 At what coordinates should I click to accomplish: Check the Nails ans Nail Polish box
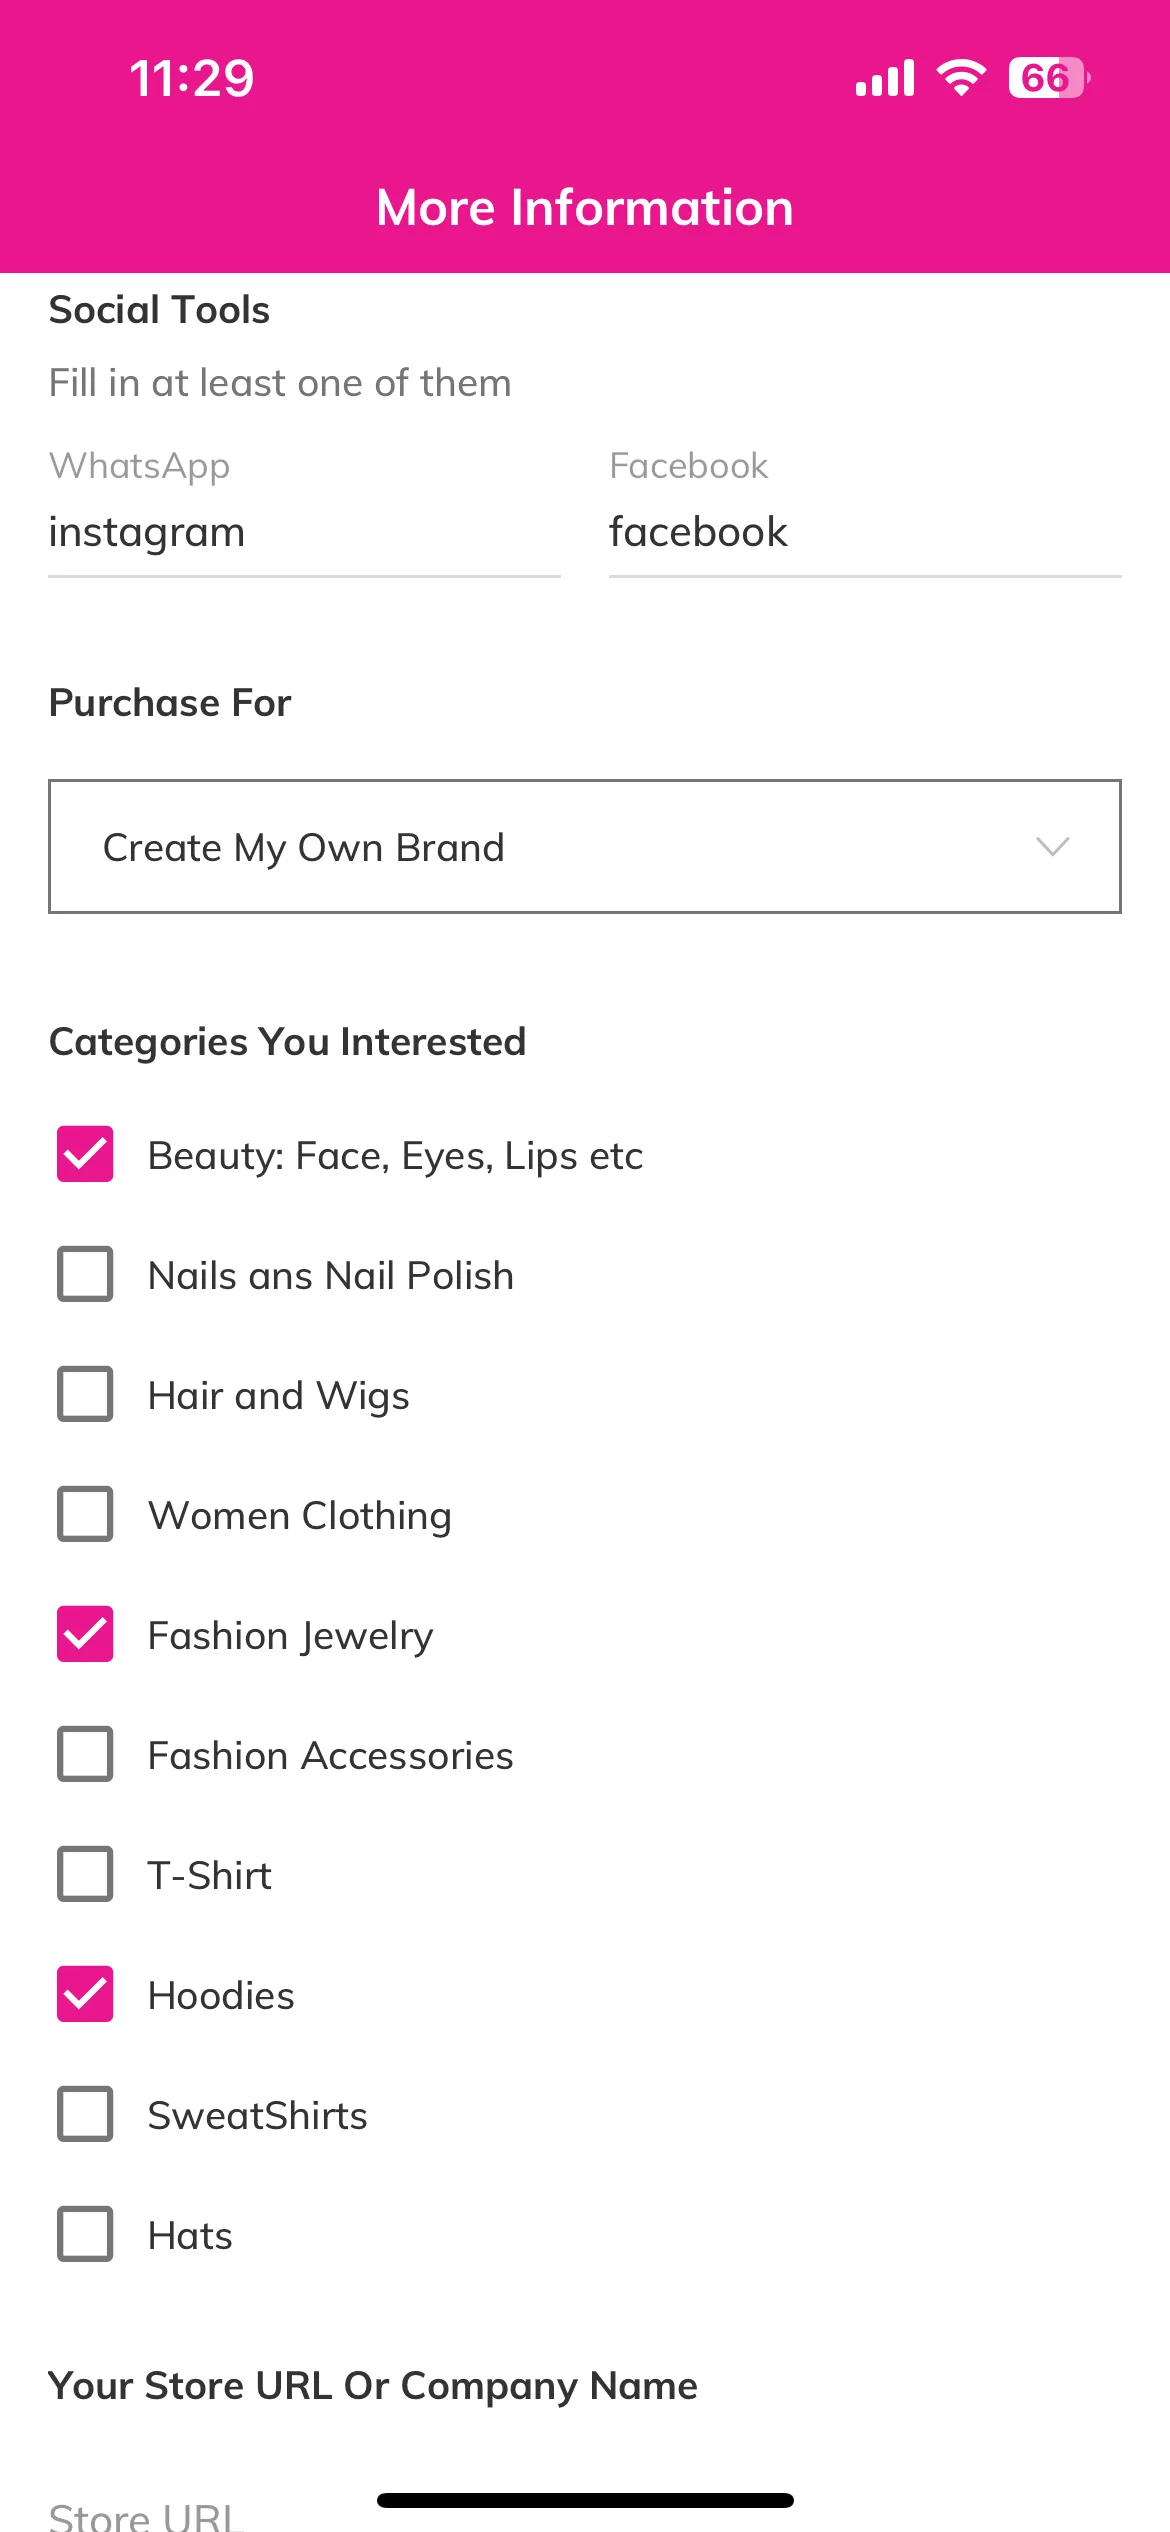tap(85, 1274)
